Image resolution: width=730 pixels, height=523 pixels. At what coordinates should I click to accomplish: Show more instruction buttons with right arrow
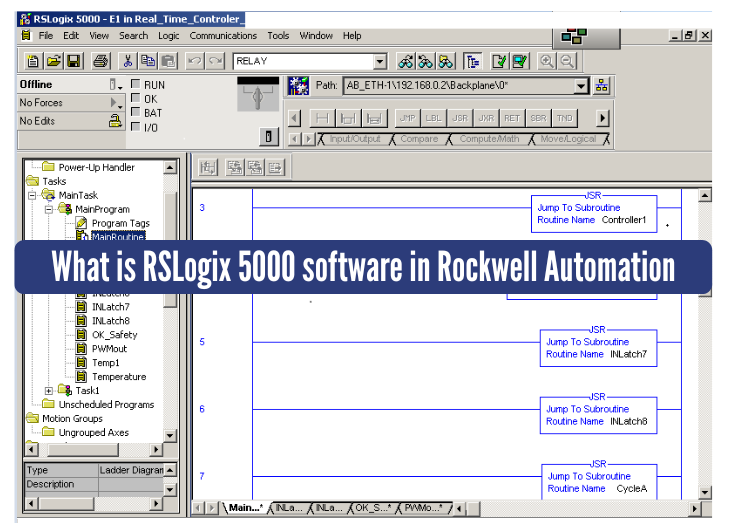[602, 118]
